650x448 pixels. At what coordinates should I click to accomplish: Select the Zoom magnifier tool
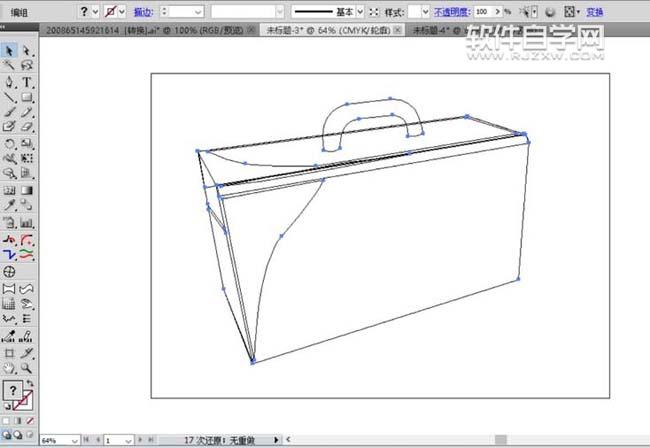(27, 368)
